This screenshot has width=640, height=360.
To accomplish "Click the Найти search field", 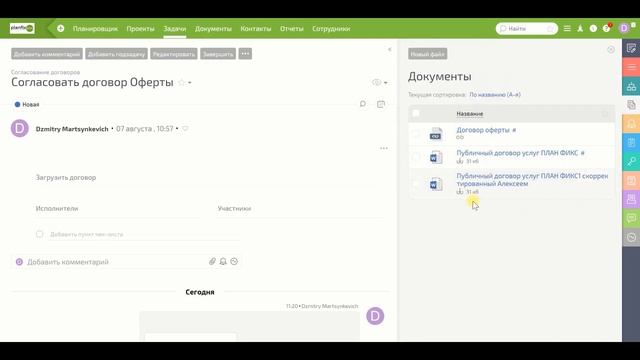I will 527,29.
